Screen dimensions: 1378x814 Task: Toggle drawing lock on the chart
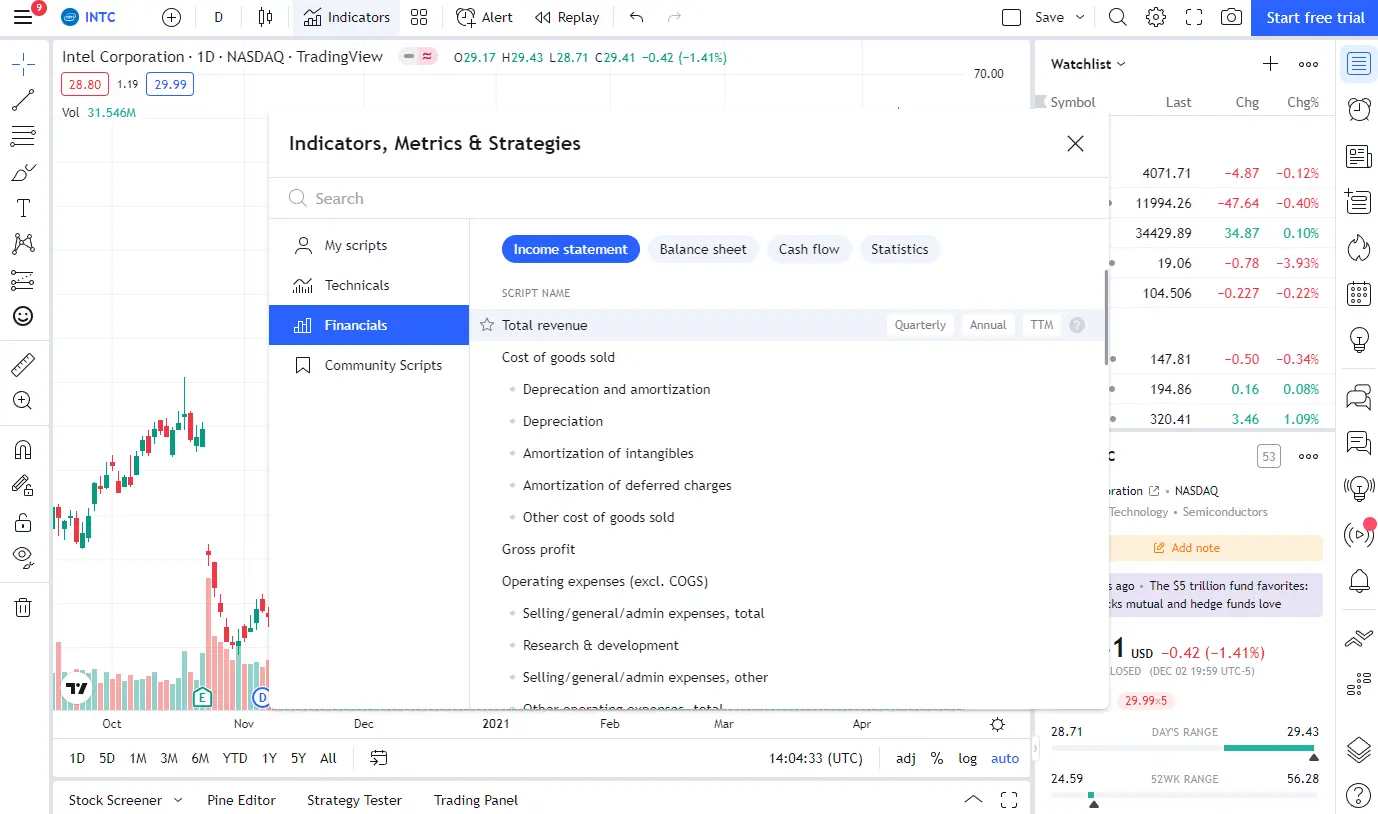[25, 521]
